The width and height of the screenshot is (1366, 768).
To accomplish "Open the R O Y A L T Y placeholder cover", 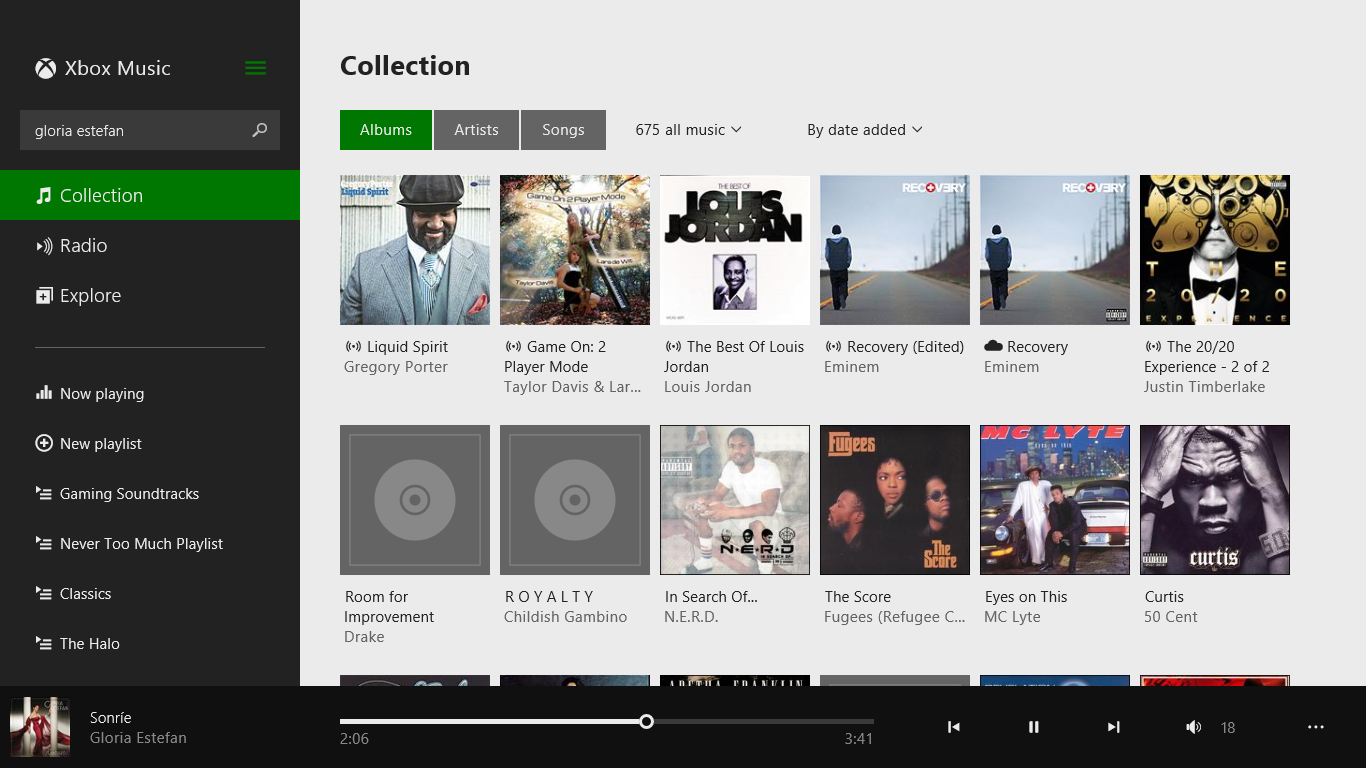I will [x=575, y=500].
